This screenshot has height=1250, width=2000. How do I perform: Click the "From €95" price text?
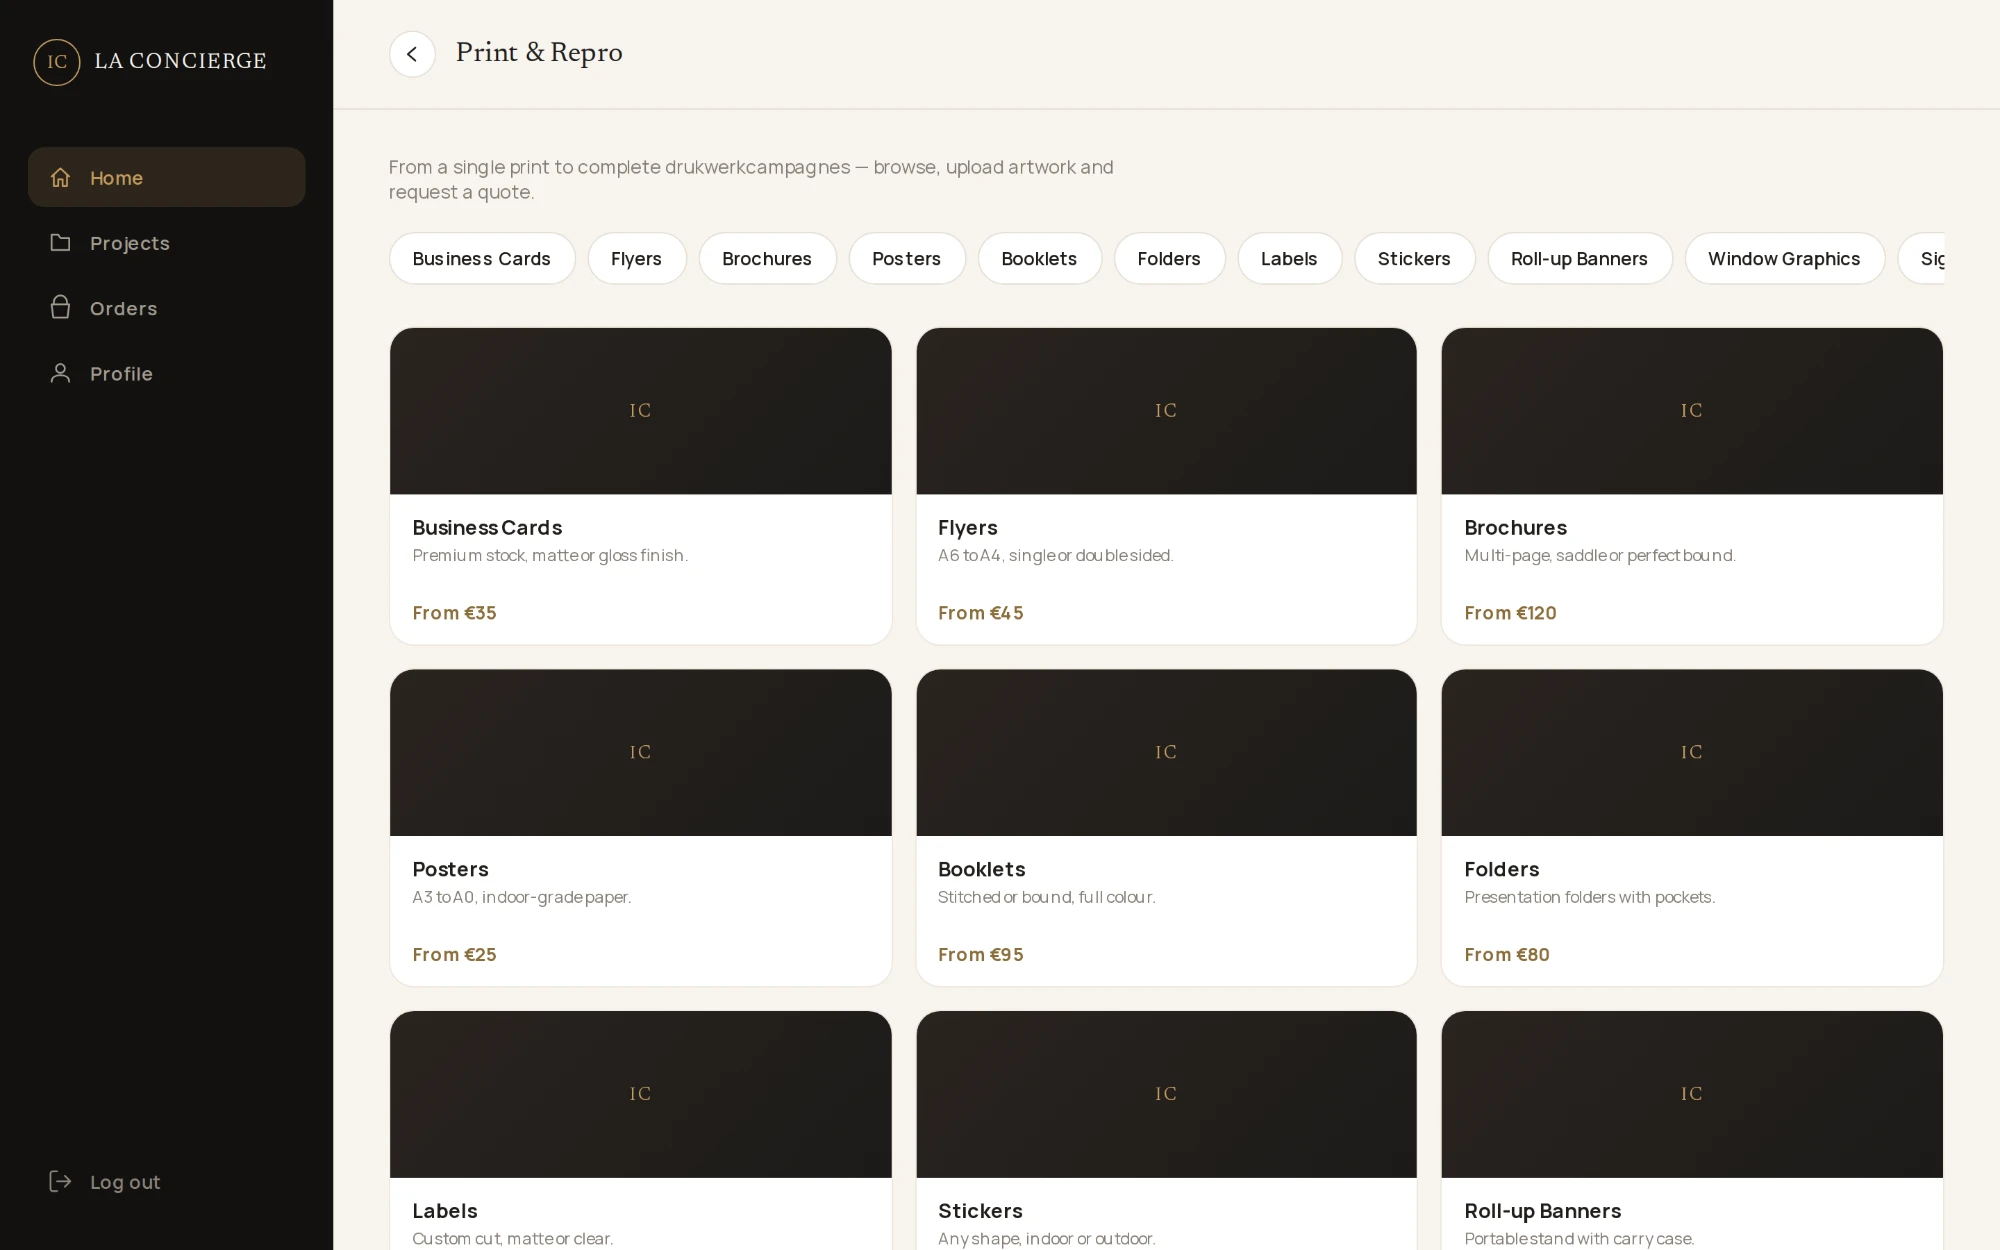coord(980,955)
